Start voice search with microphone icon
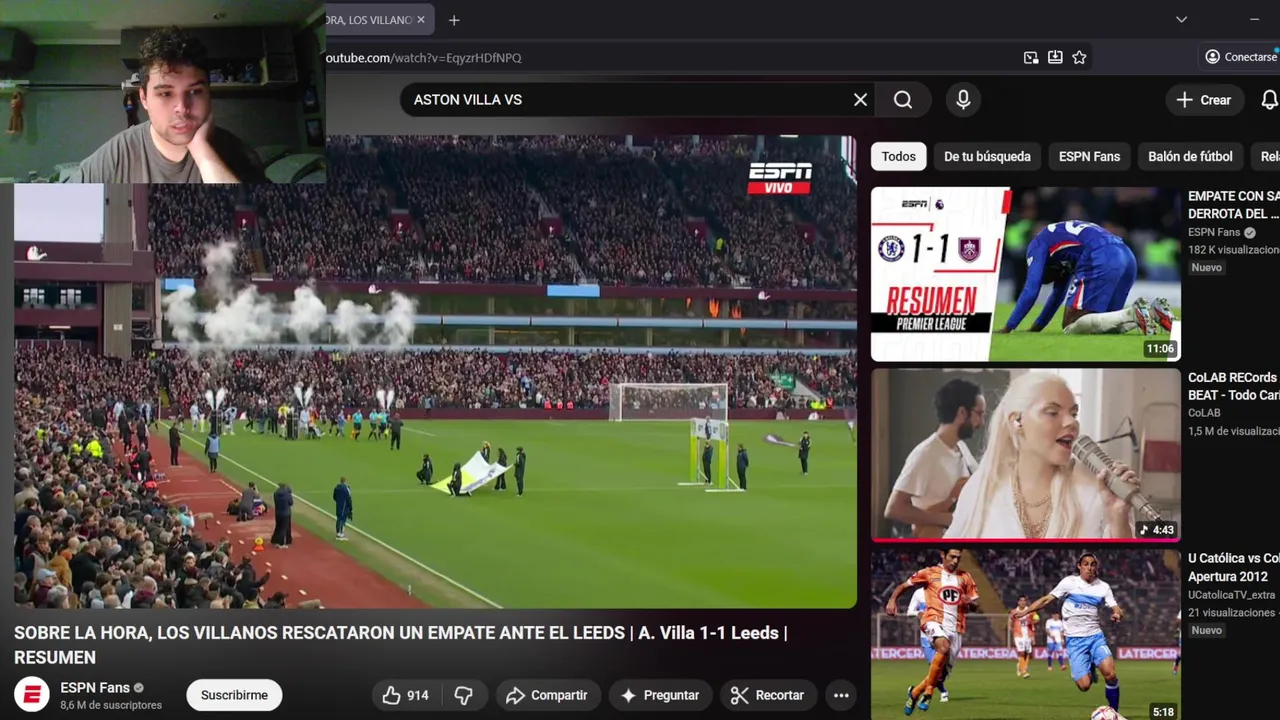Viewport: 1280px width, 720px height. [963, 100]
